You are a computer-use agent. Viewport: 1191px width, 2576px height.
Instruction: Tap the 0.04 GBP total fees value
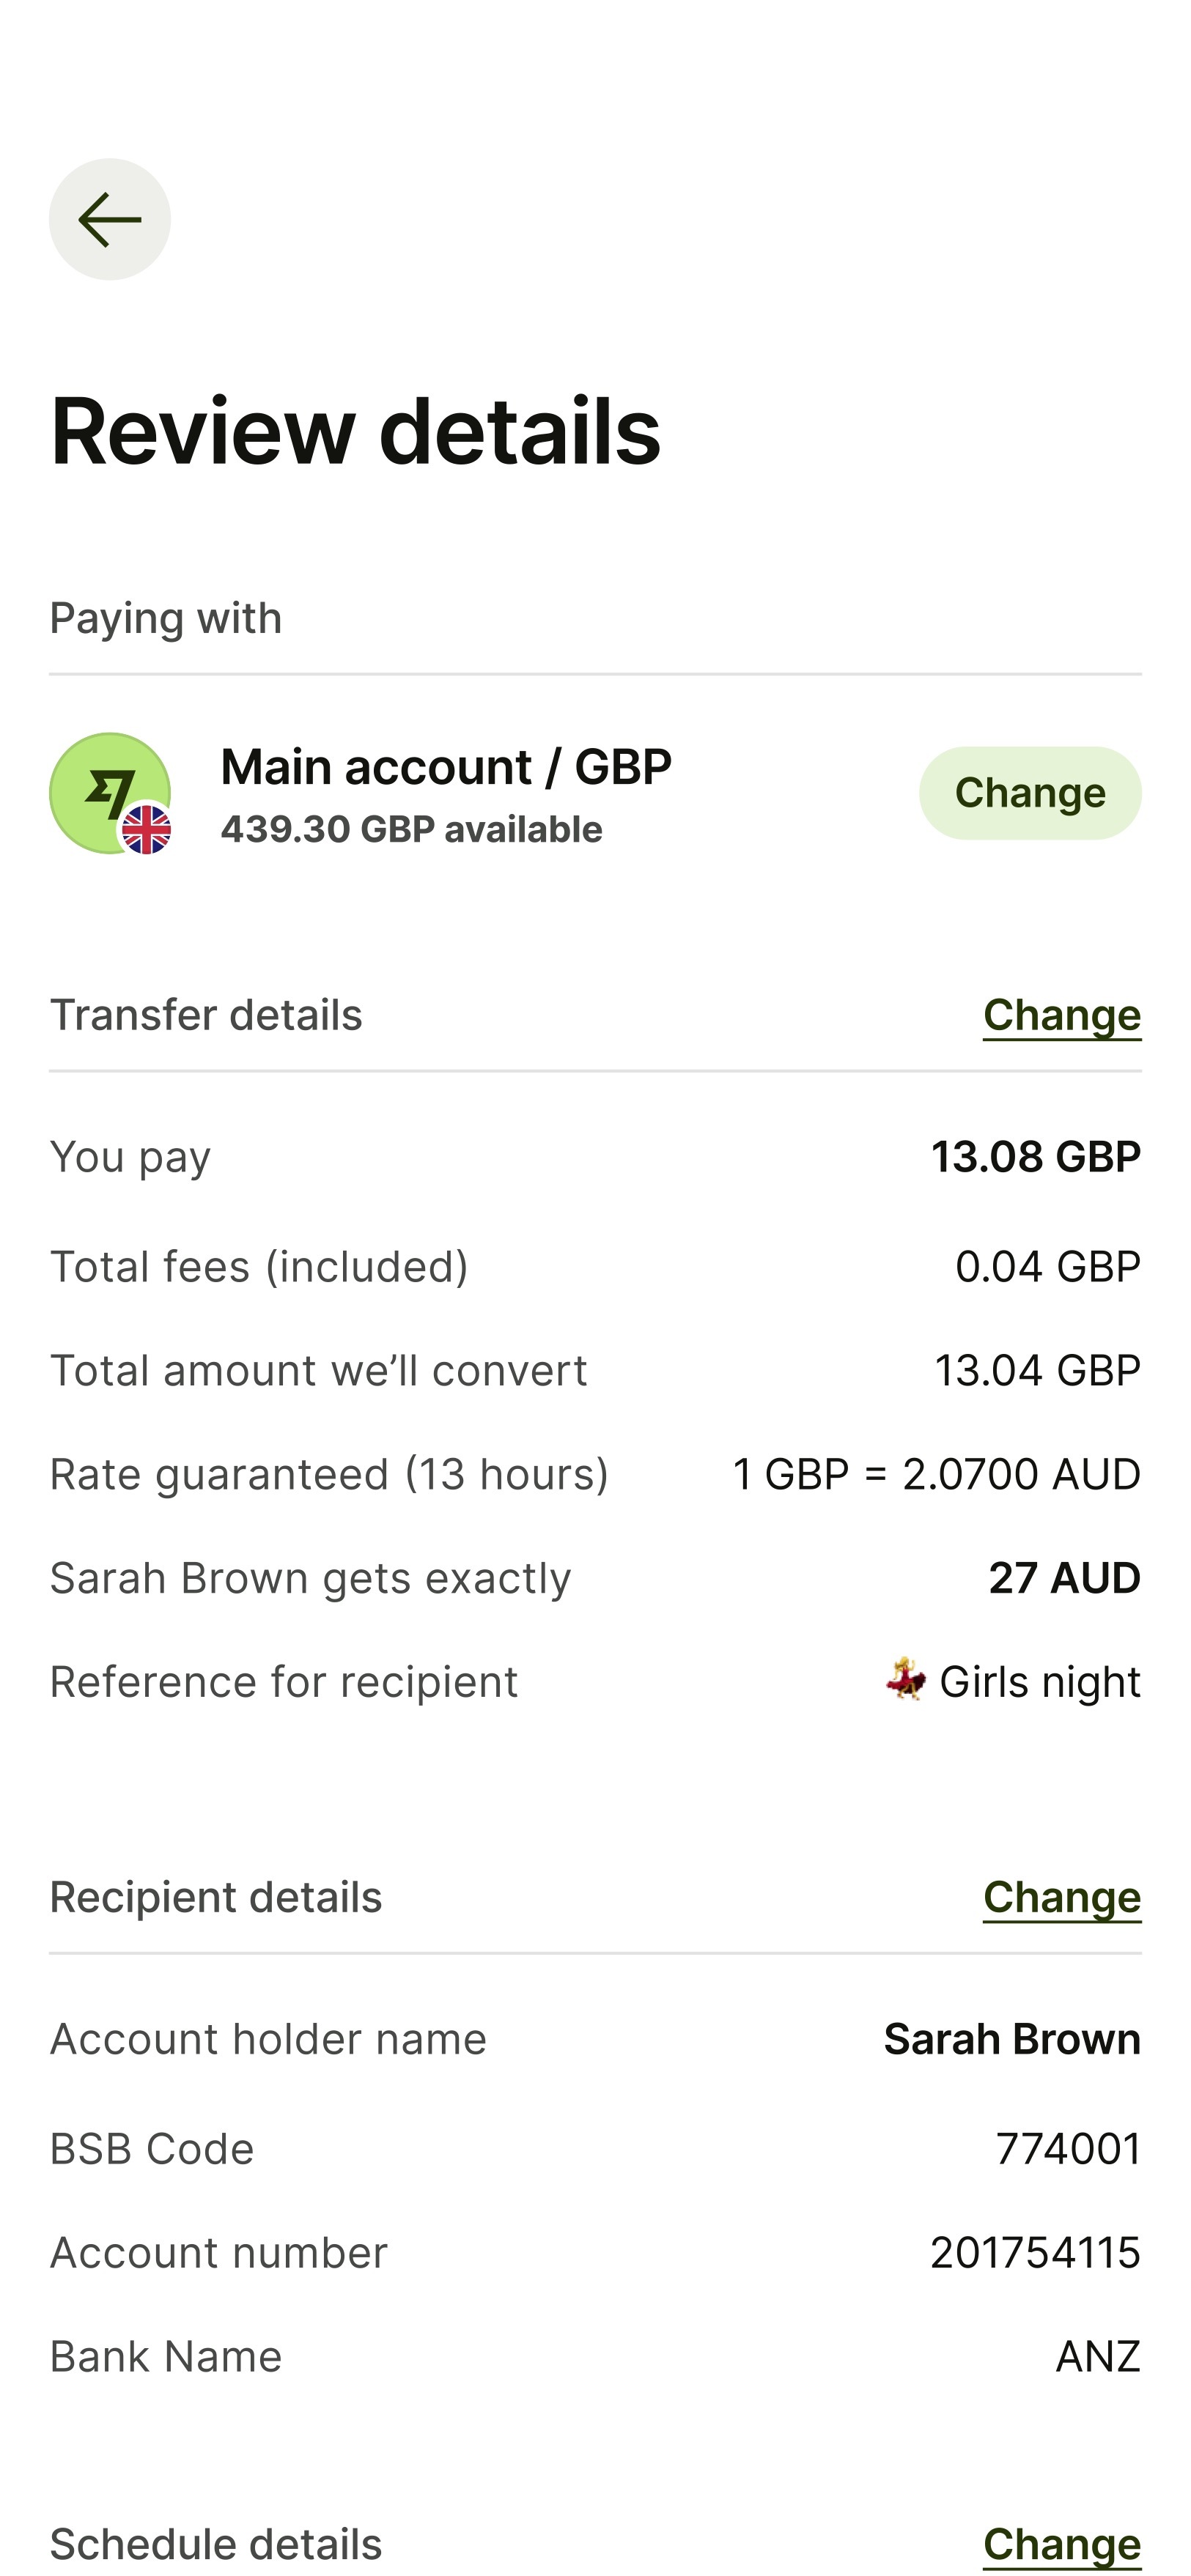tap(1047, 1267)
